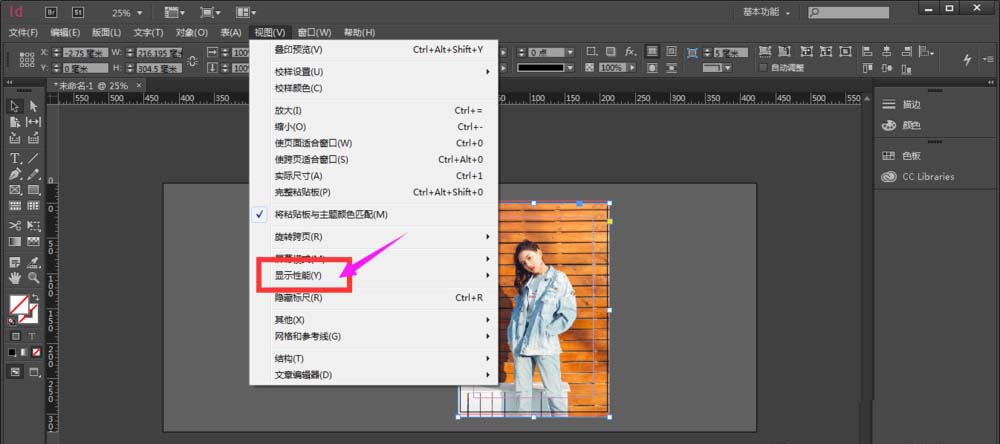Toggle rulers with 隐藏标尺 menu item
The image size is (1000, 444).
tap(298, 298)
